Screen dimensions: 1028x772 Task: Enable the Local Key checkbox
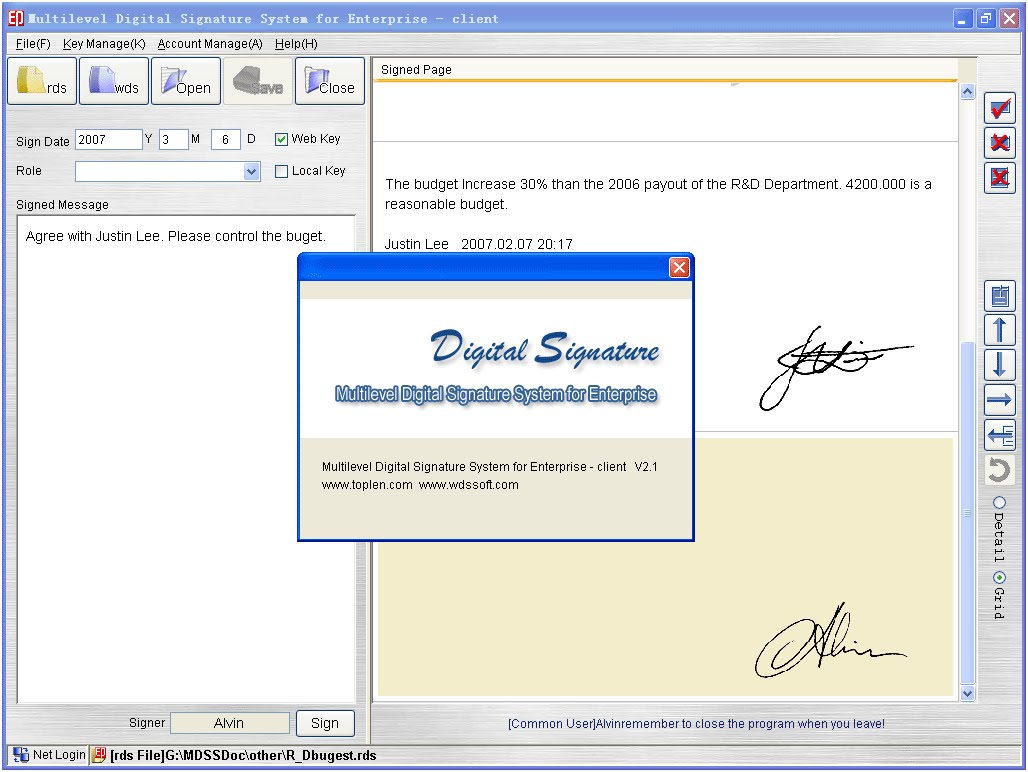(x=281, y=171)
